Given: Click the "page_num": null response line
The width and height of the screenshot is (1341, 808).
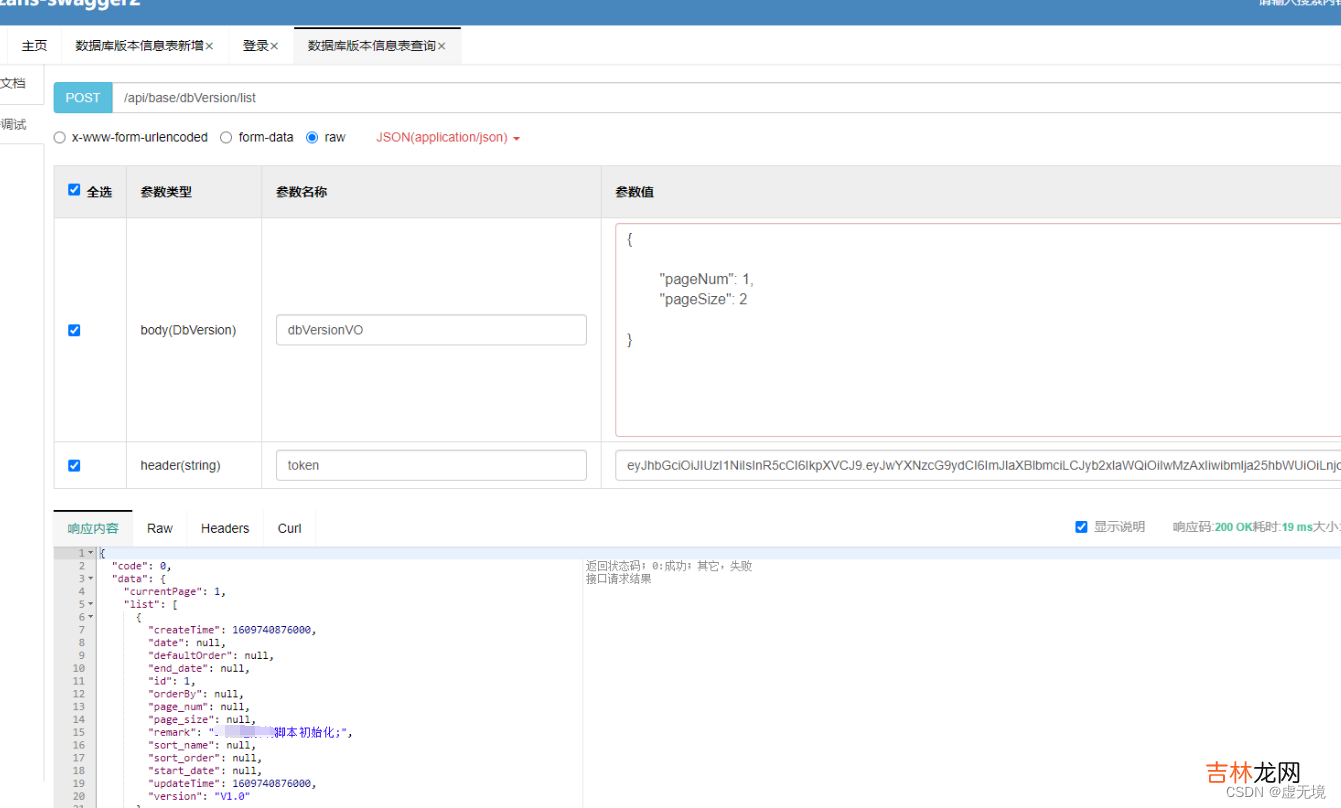Looking at the screenshot, I should pyautogui.click(x=198, y=707).
